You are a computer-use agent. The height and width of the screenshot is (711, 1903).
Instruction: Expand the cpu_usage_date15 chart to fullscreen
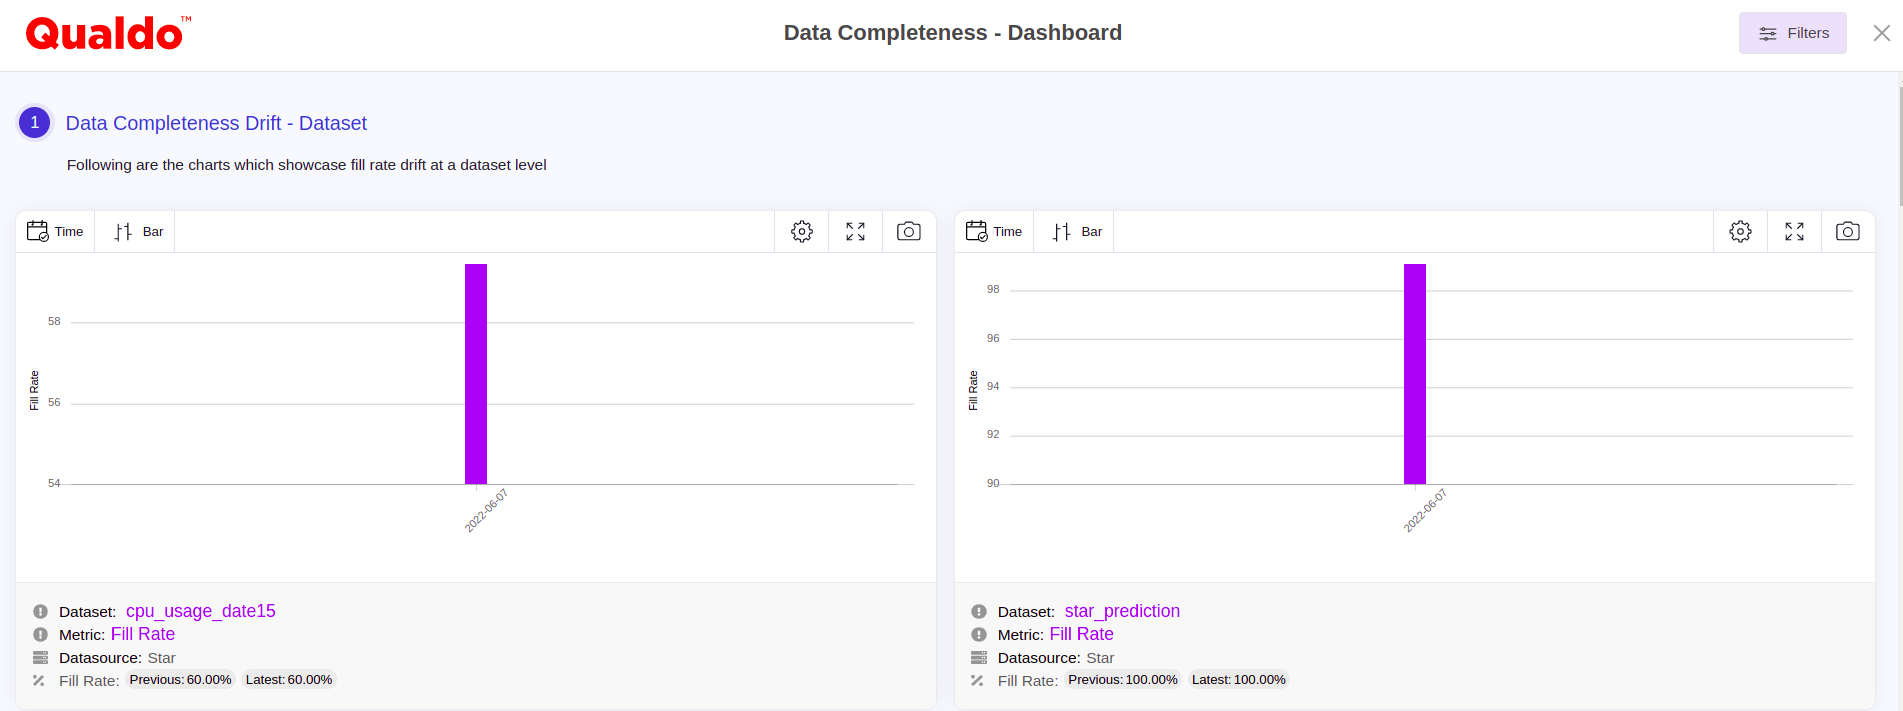pos(855,232)
